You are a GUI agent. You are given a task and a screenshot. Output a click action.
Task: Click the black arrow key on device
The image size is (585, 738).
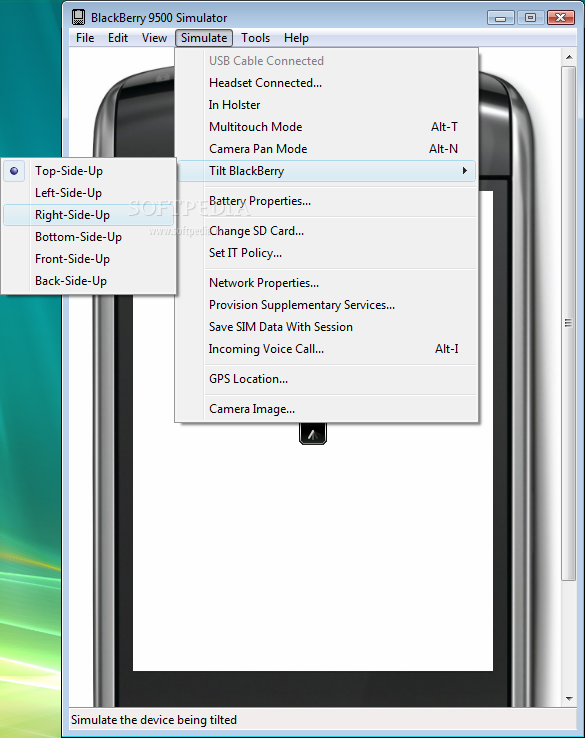pyautogui.click(x=313, y=434)
